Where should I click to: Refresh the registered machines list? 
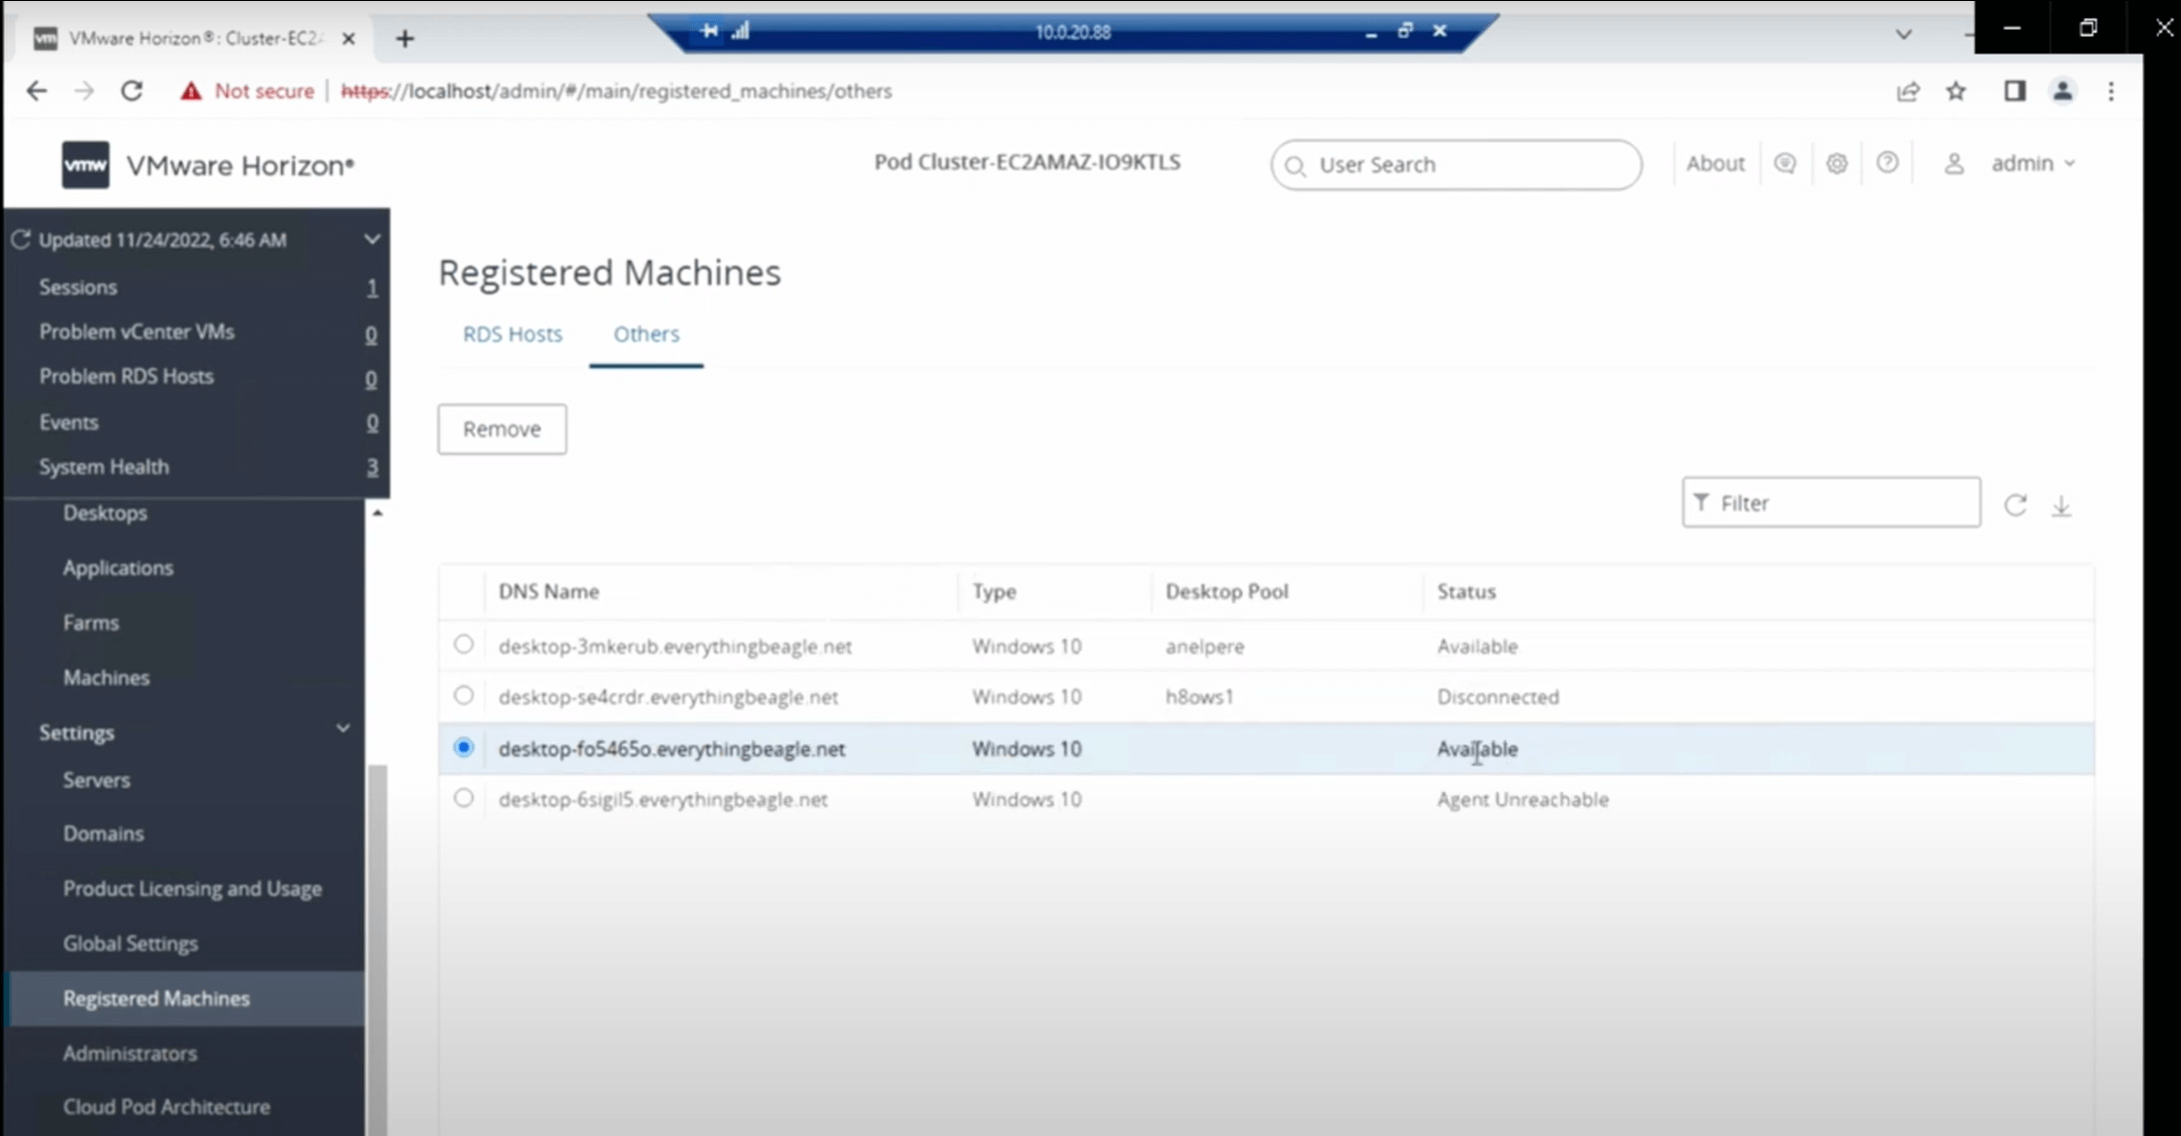coord(2015,505)
